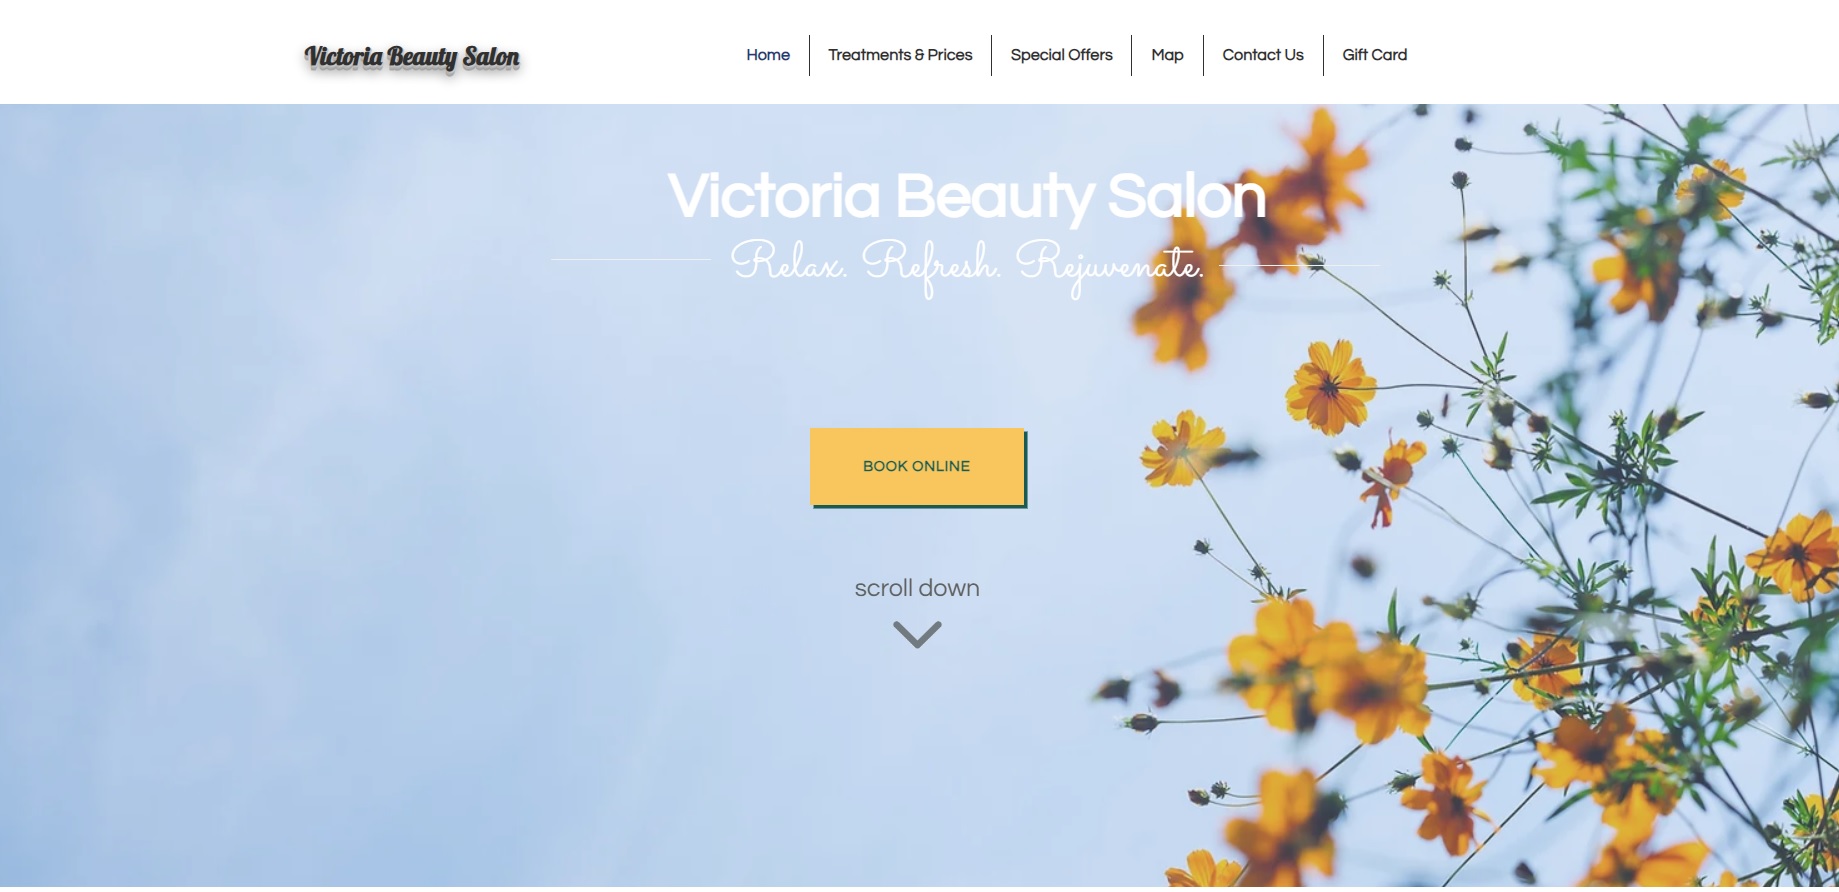Click the blue sky background area

click(x=350, y=500)
